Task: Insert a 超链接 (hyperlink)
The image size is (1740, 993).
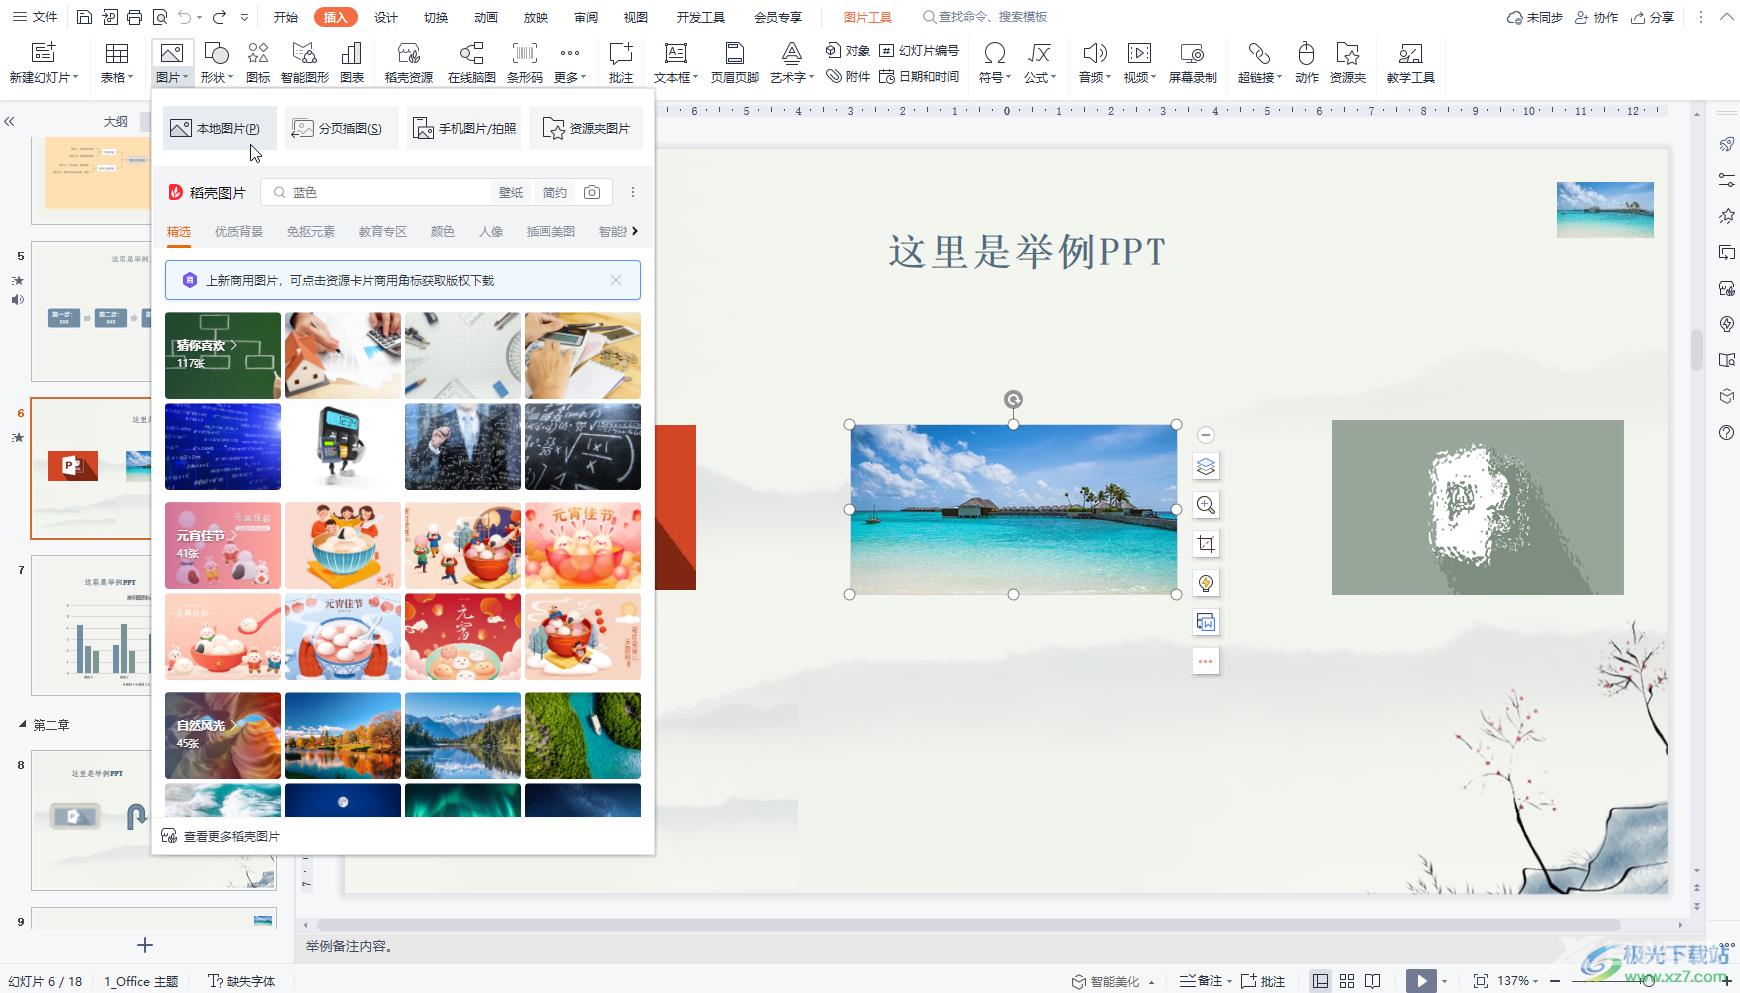Action: coord(1259,62)
